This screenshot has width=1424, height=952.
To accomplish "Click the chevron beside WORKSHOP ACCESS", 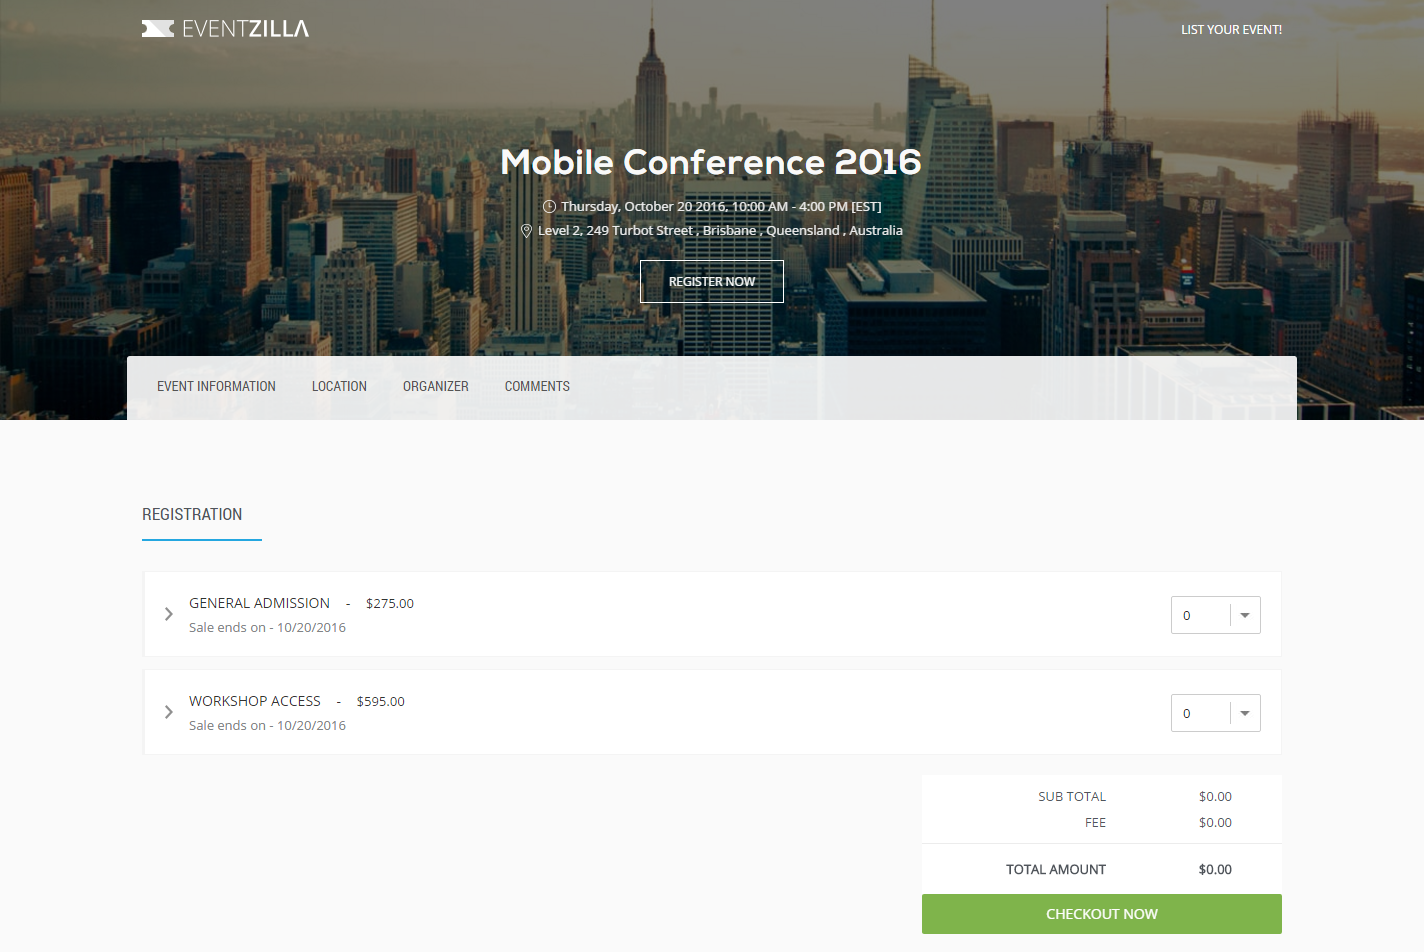I will click(x=168, y=712).
